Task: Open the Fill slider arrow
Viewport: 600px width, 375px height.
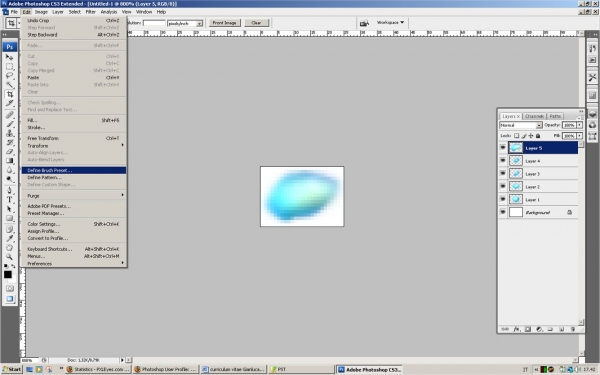Action: pos(579,136)
